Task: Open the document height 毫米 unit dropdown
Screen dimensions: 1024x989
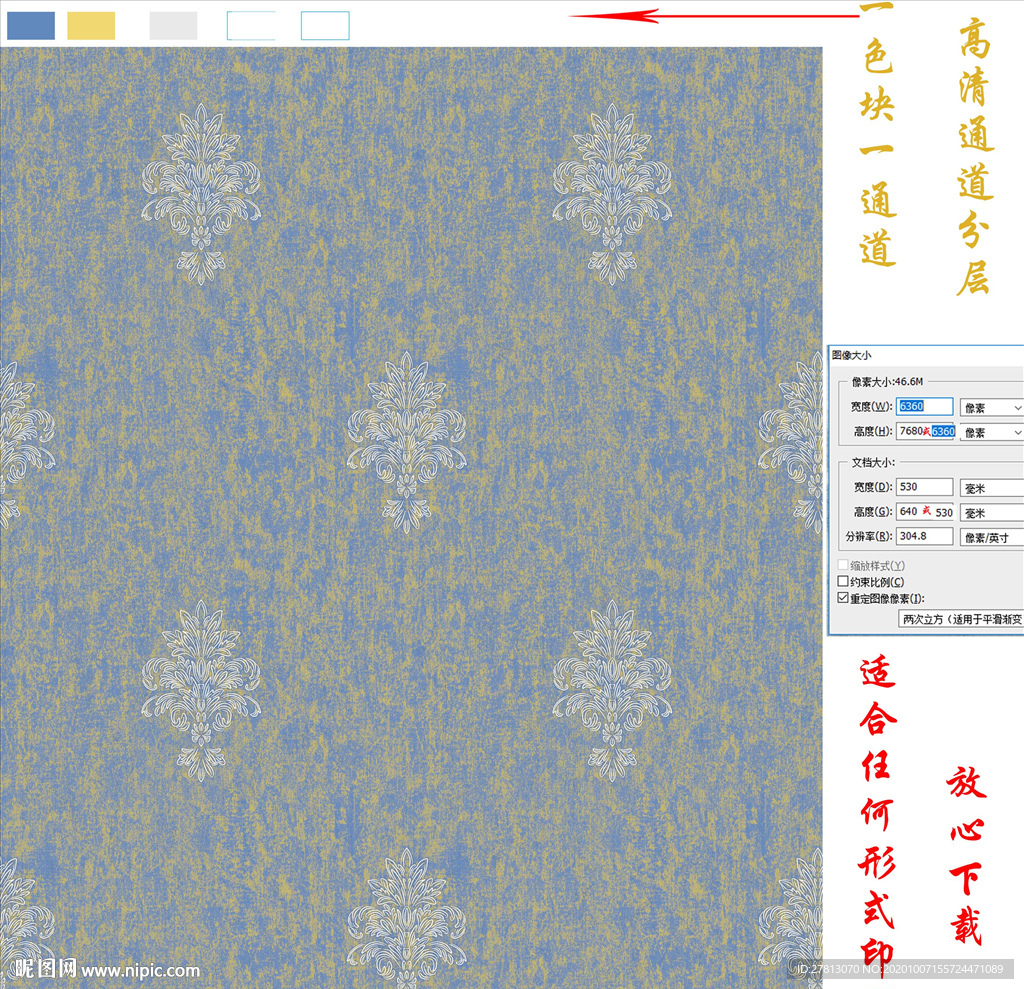Action: (x=991, y=513)
